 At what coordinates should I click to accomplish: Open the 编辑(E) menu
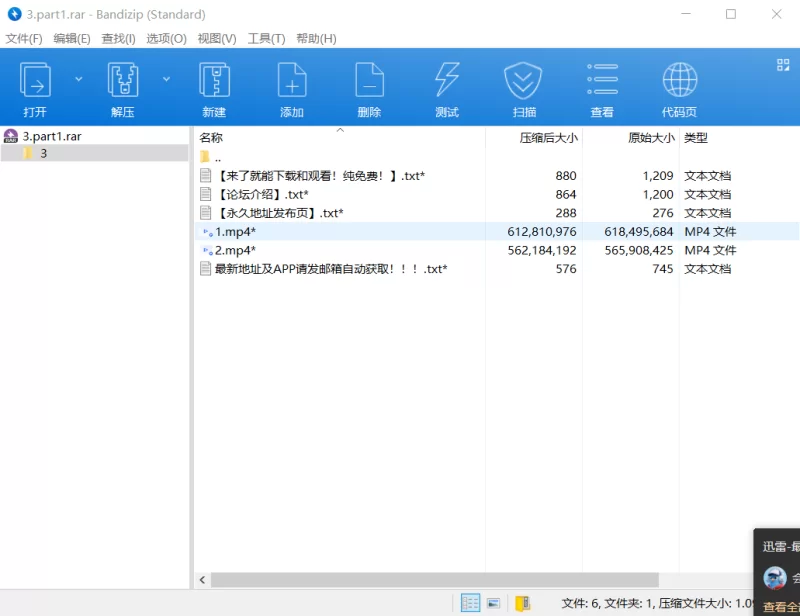72,39
